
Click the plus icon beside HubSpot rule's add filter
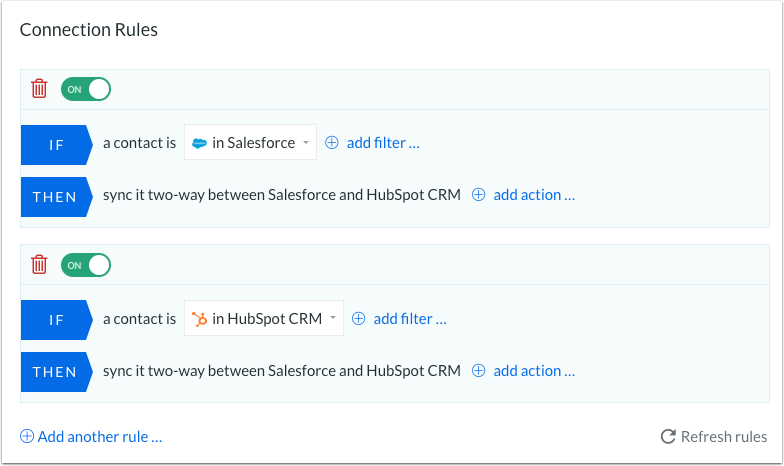(x=359, y=319)
